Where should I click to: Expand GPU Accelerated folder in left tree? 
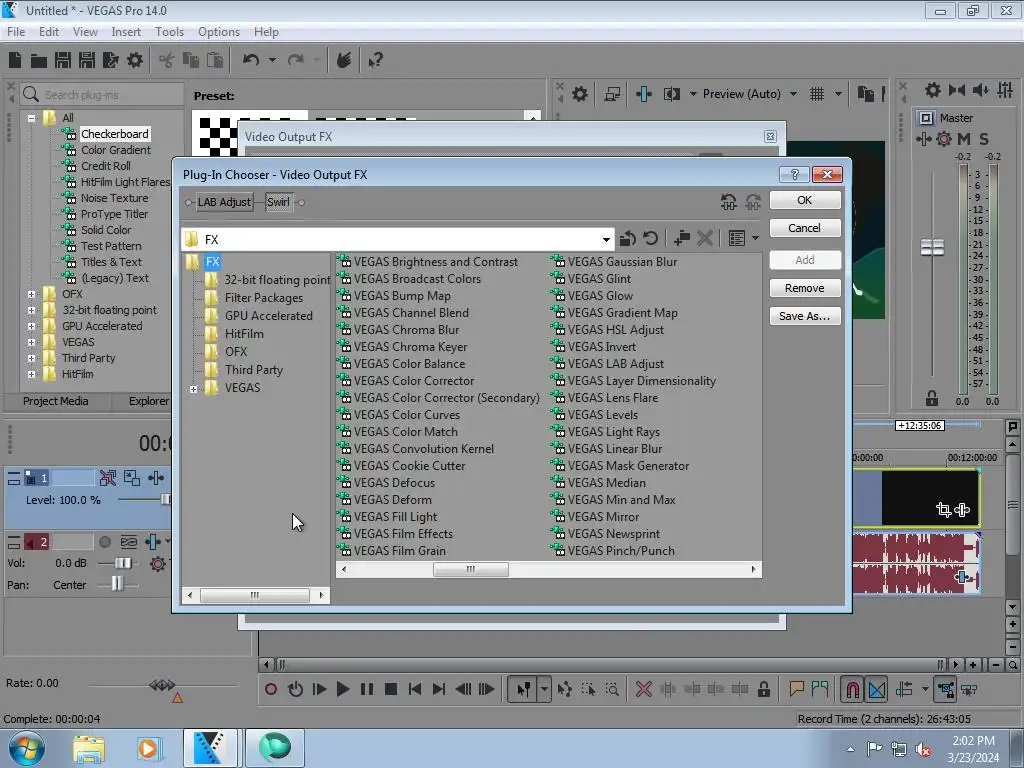[x=31, y=327]
